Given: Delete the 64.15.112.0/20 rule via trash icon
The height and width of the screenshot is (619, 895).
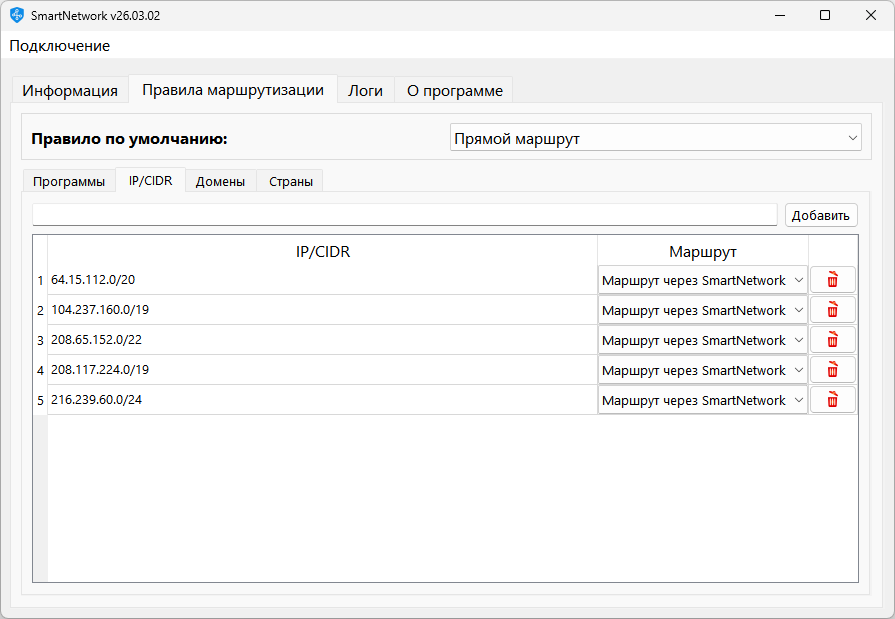Looking at the screenshot, I should [832, 280].
